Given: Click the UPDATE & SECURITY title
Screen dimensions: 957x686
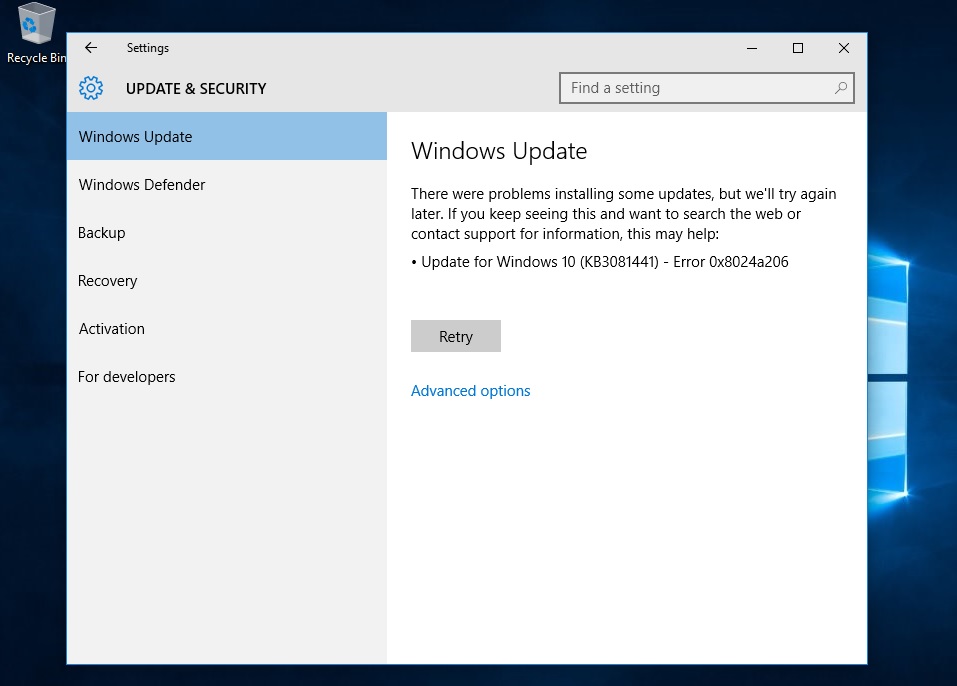Looking at the screenshot, I should [x=196, y=88].
